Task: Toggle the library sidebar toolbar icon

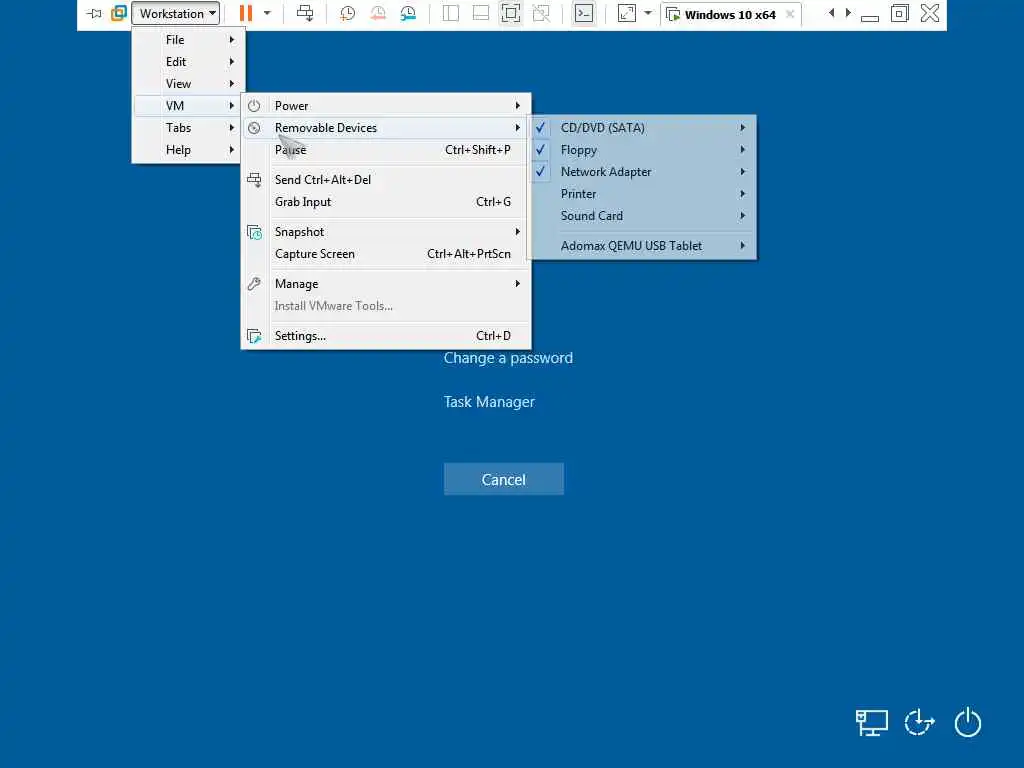Action: click(451, 13)
